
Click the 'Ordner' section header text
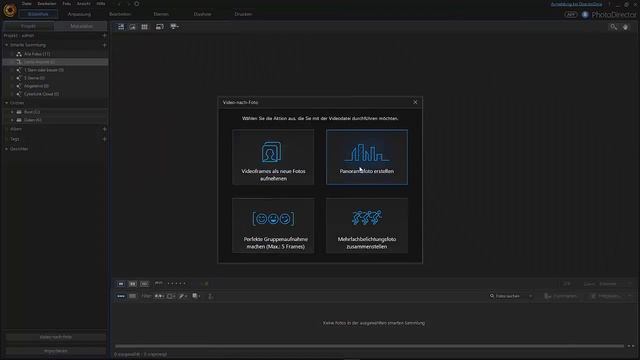(17, 103)
